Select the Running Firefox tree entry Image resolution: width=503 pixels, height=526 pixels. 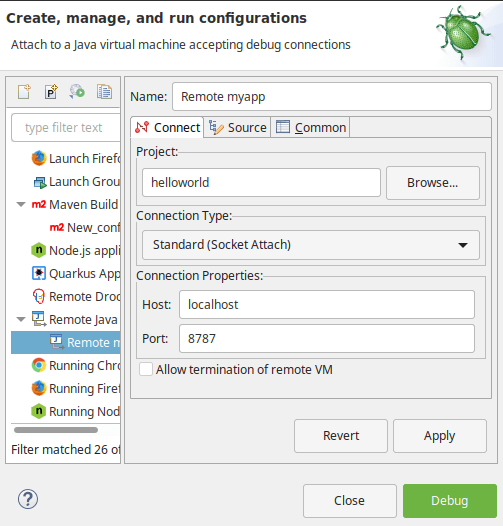pyautogui.click(x=76, y=388)
